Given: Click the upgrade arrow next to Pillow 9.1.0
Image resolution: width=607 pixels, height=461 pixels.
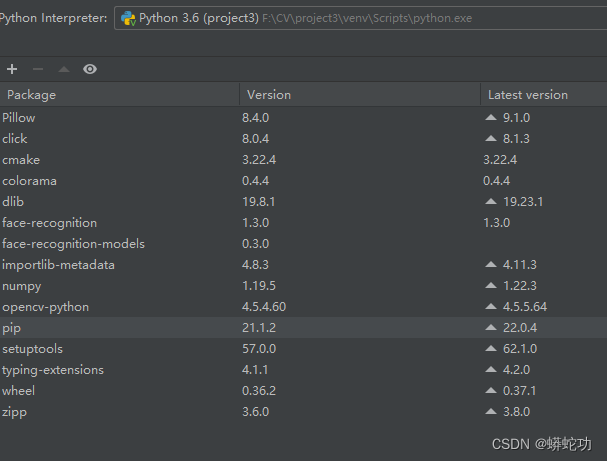Looking at the screenshot, I should click(x=490, y=118).
